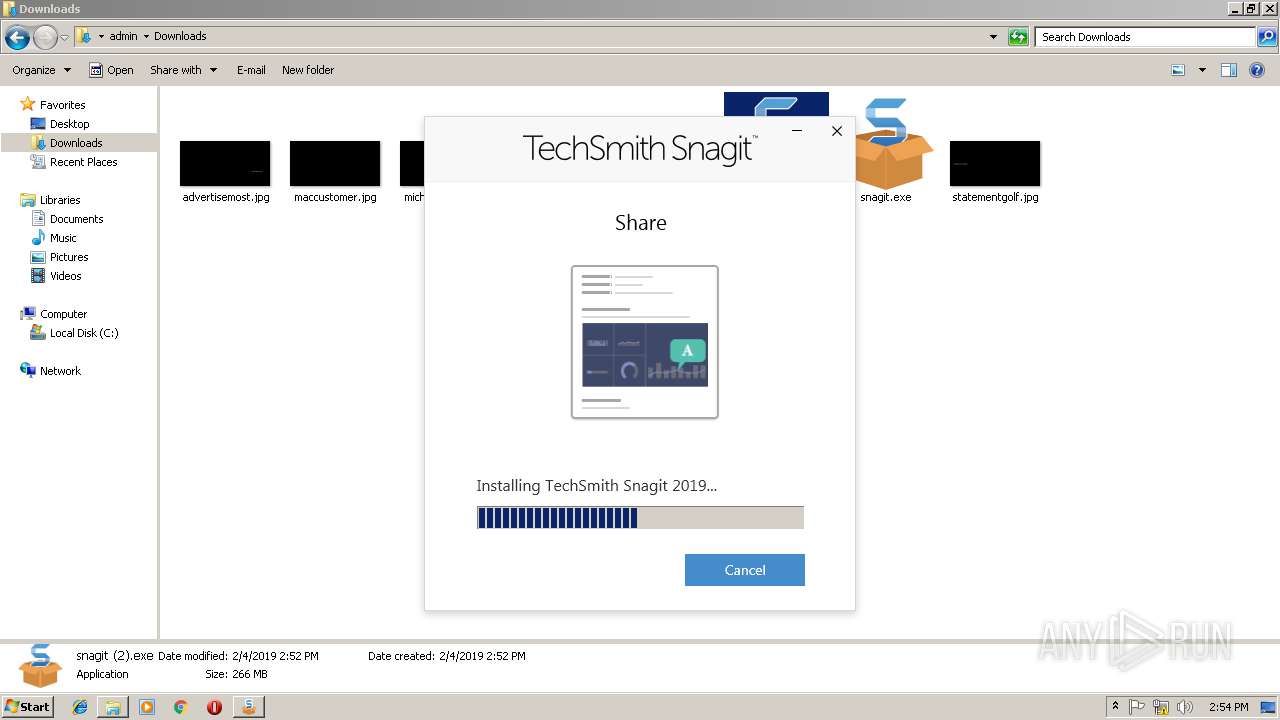Viewport: 1280px width, 720px height.
Task: Click the search magnifier icon
Action: click(1267, 37)
